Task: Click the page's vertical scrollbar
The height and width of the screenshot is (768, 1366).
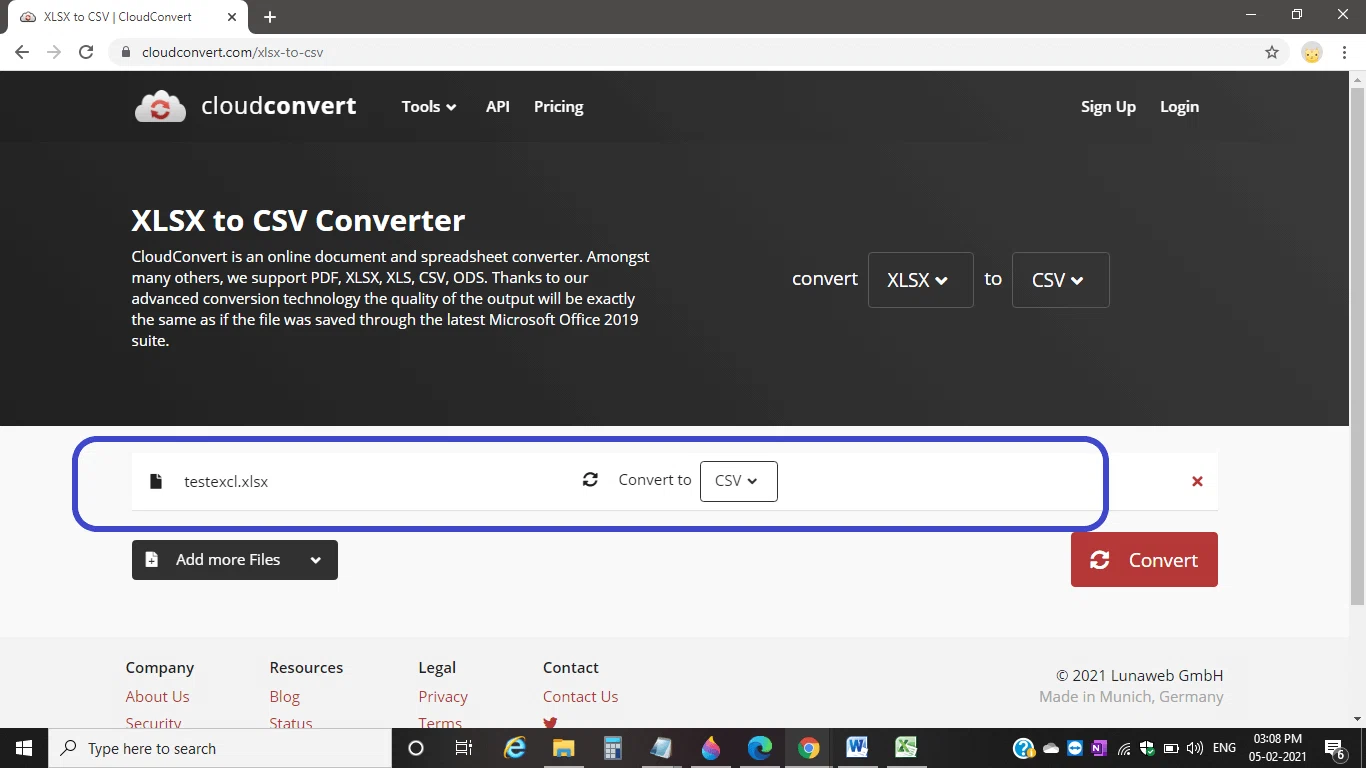Action: (1358, 345)
